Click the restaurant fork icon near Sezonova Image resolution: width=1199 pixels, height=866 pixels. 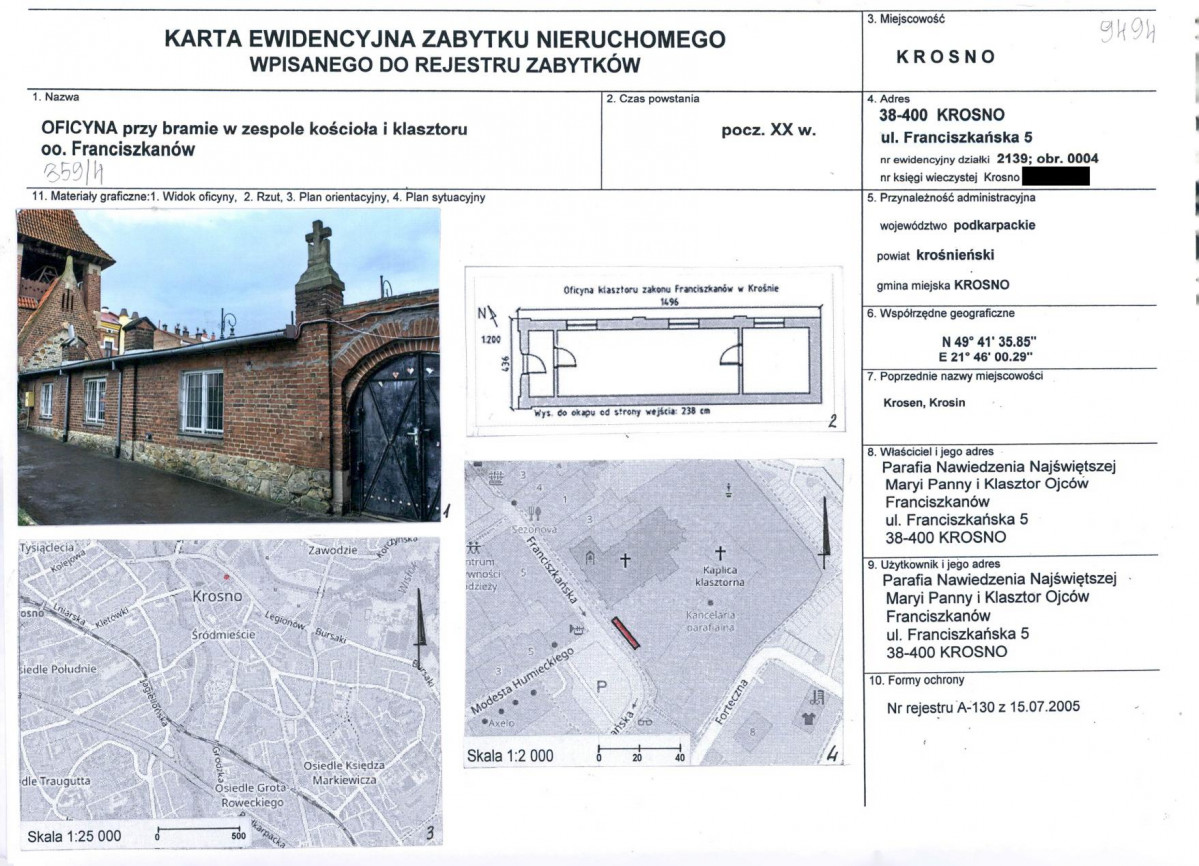tap(534, 514)
